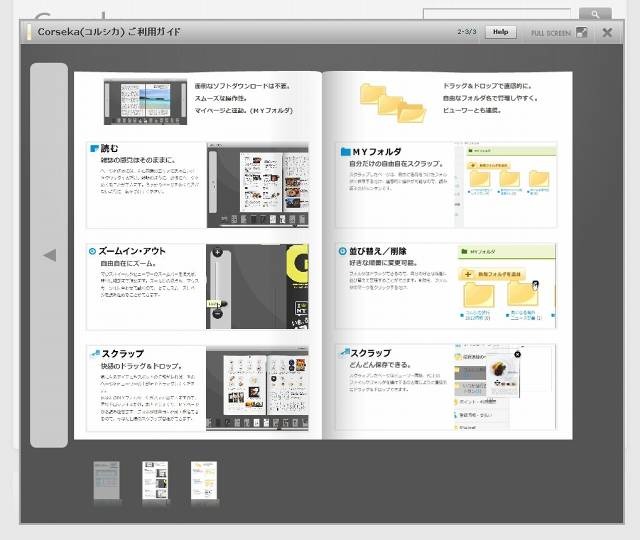640x540 pixels.
Task: Click the plus button in zoom screenshot
Action: 218,252
